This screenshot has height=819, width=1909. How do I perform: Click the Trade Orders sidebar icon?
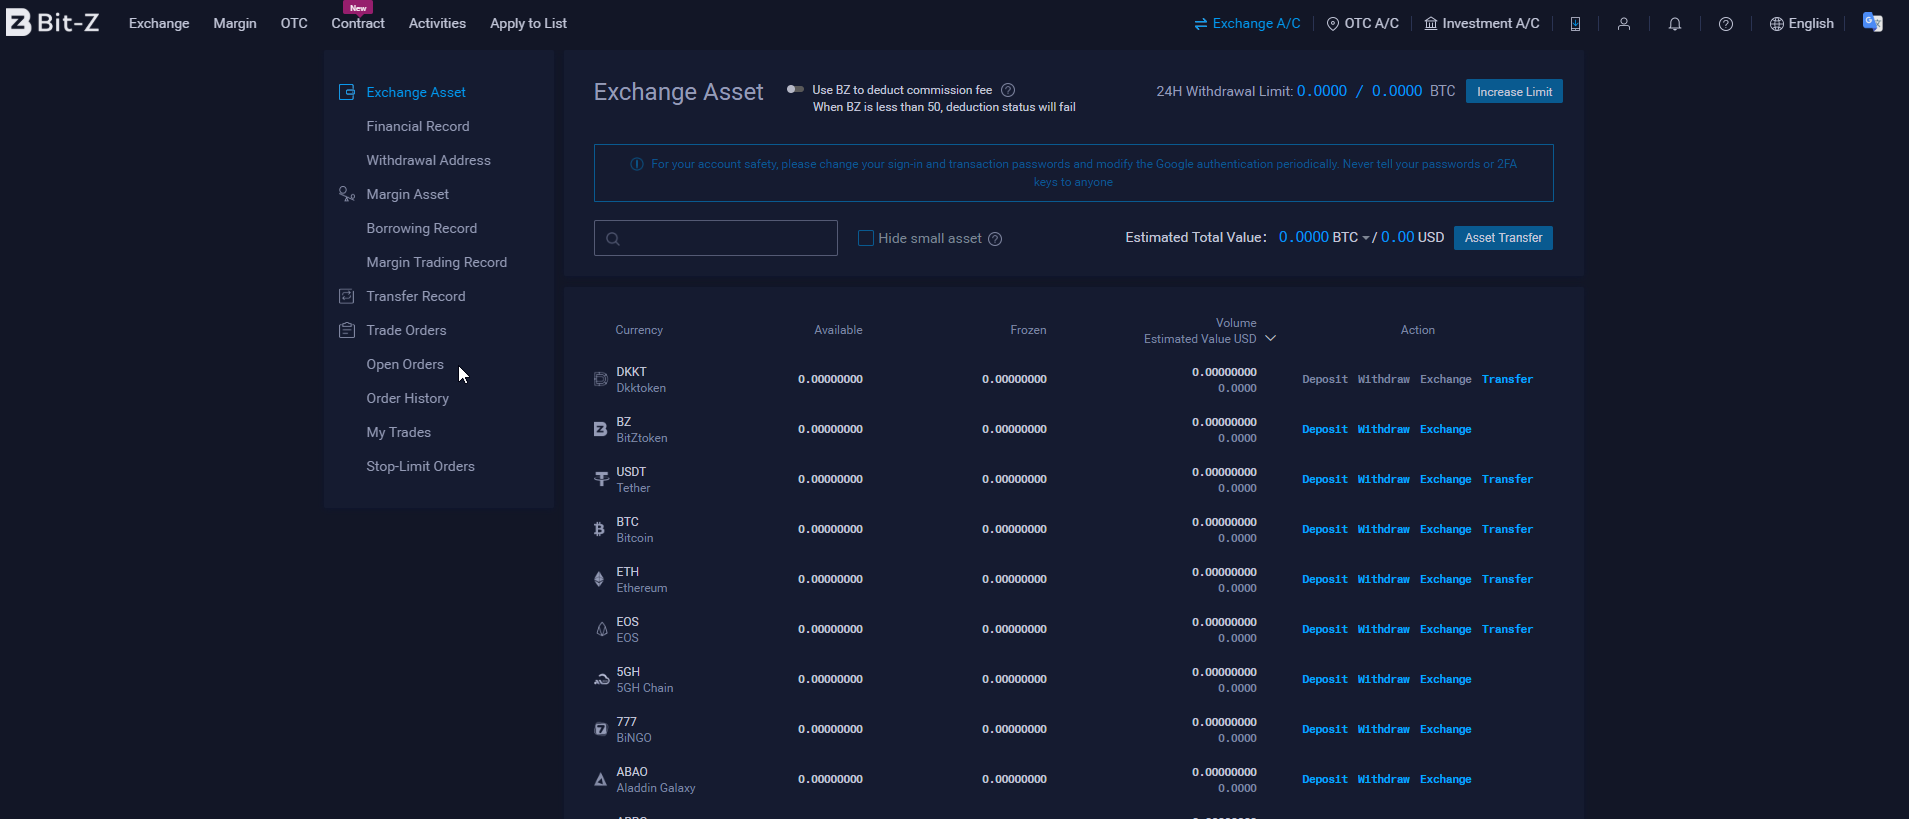point(347,330)
